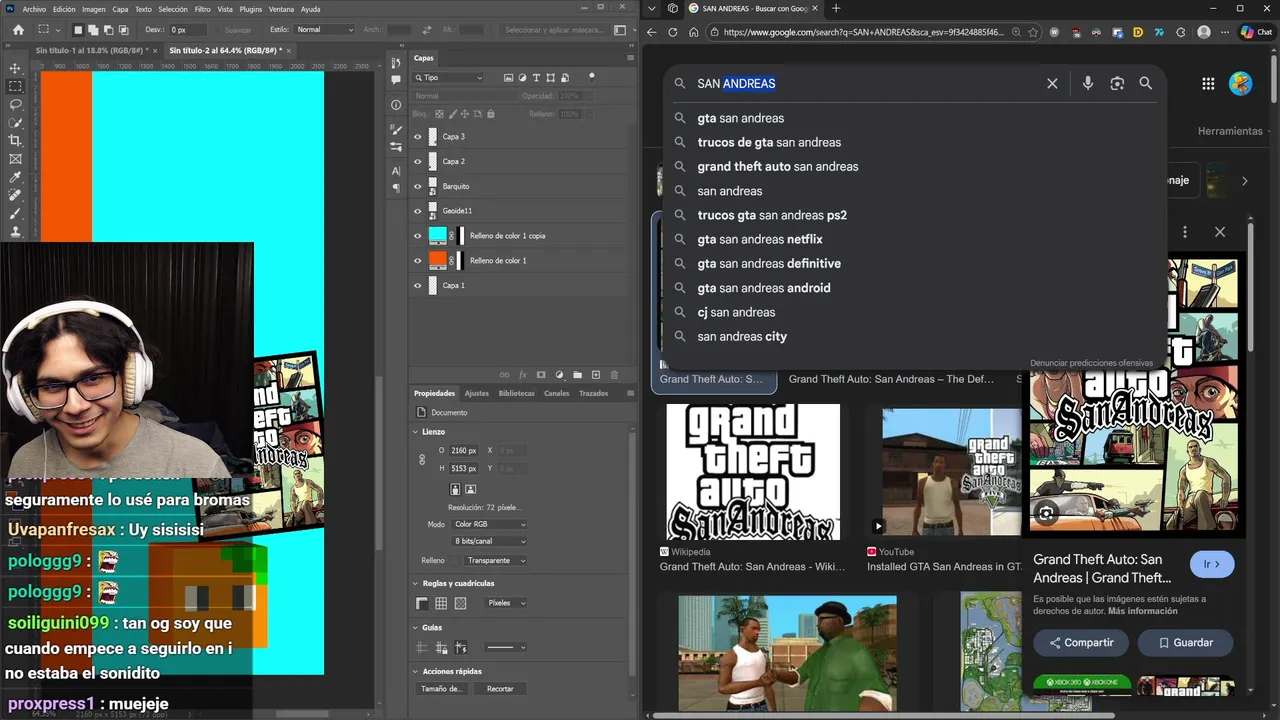Open the Estilo dropdown set to Normal

tap(324, 30)
